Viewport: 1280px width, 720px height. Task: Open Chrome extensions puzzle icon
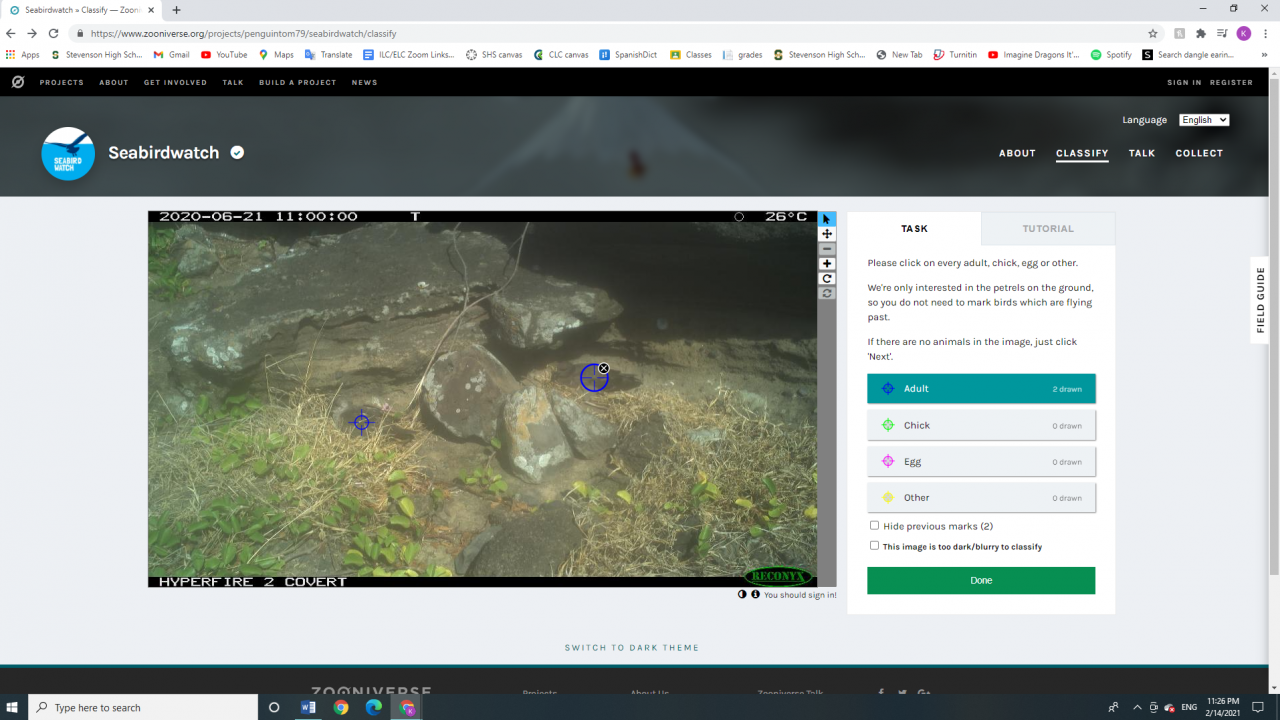tap(1201, 33)
